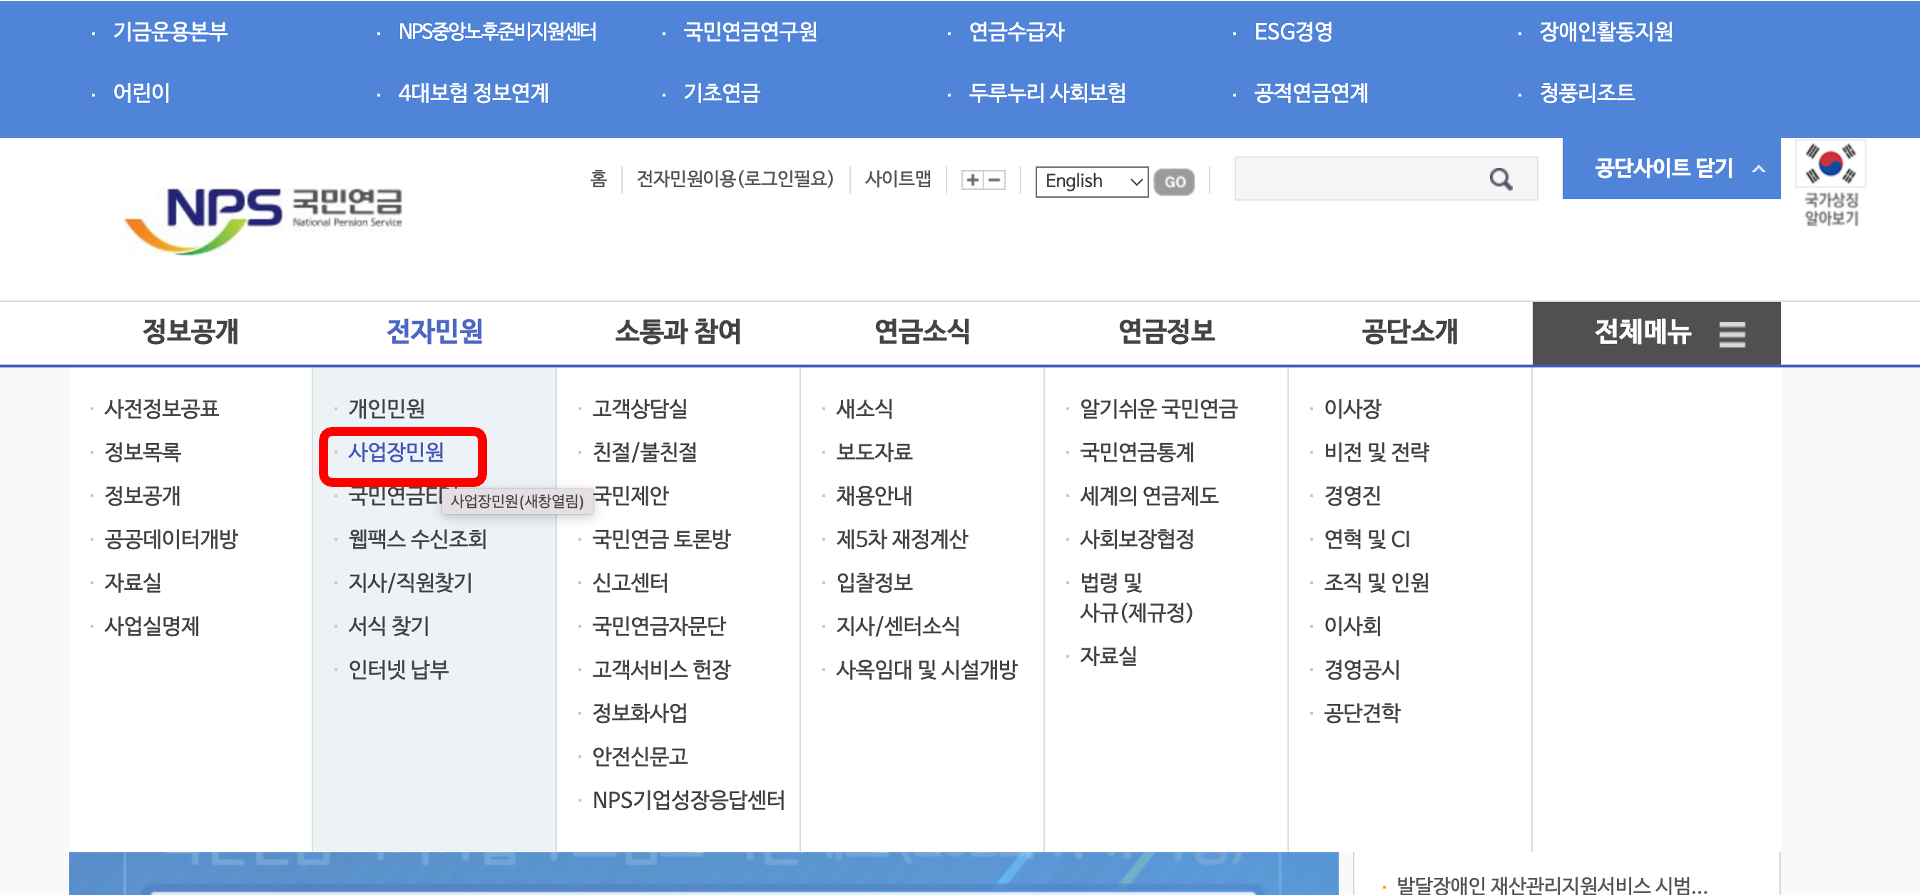Viewport: 1920px width, 896px height.
Task: Select 경영공시 submenu item
Action: [x=1362, y=669]
